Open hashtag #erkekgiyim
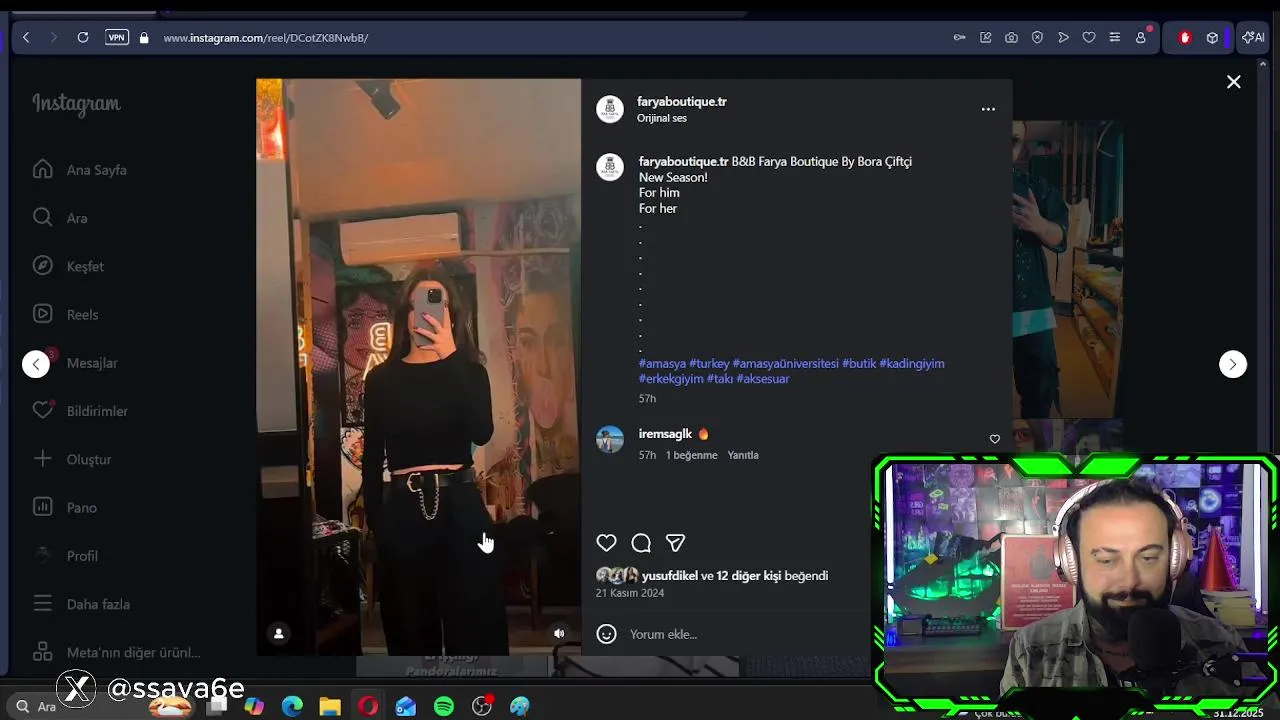 click(x=671, y=379)
